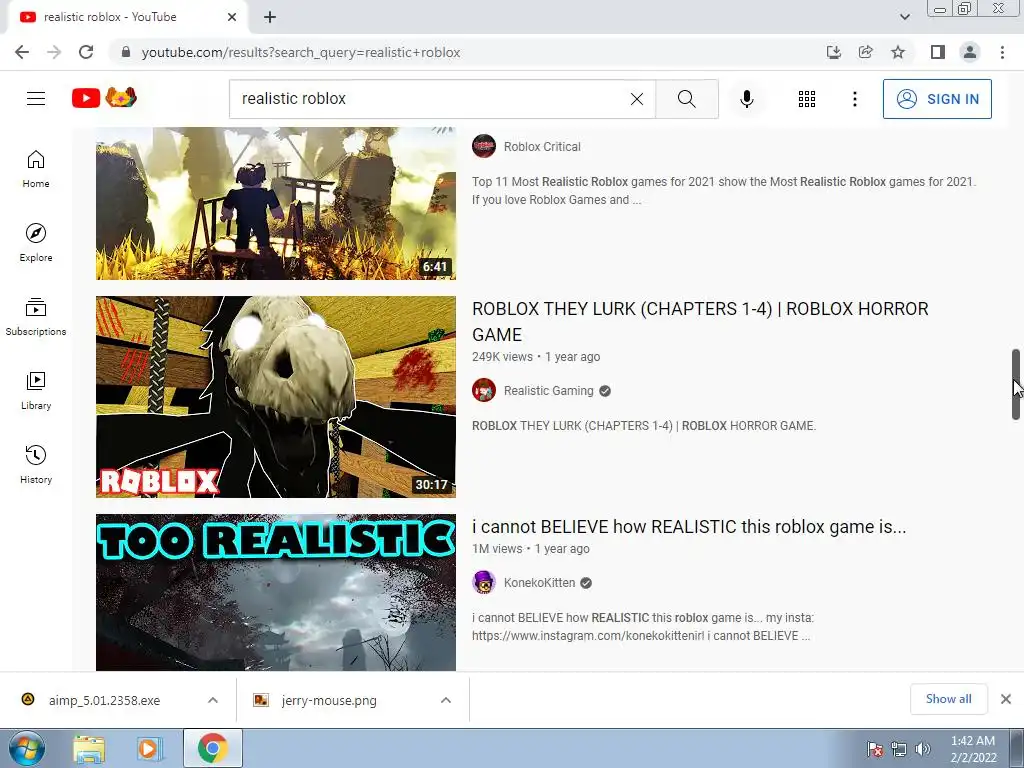Open the tab search dropdown arrow
Screen dimensions: 1024x768
[904, 17]
